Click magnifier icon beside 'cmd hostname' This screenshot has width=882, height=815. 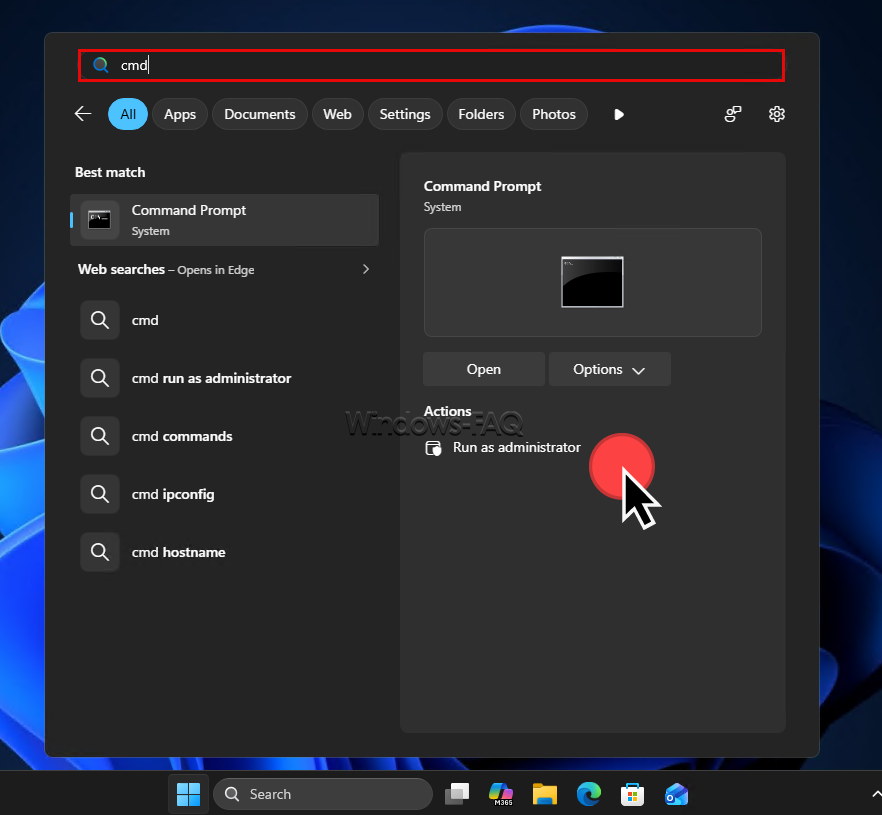tap(100, 552)
